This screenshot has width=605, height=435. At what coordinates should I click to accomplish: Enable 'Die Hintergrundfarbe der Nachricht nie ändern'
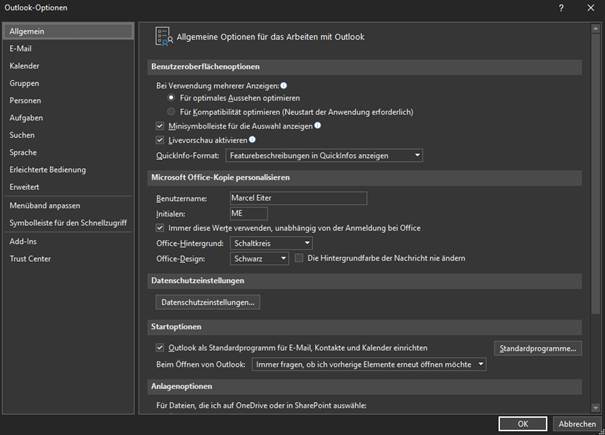click(299, 258)
